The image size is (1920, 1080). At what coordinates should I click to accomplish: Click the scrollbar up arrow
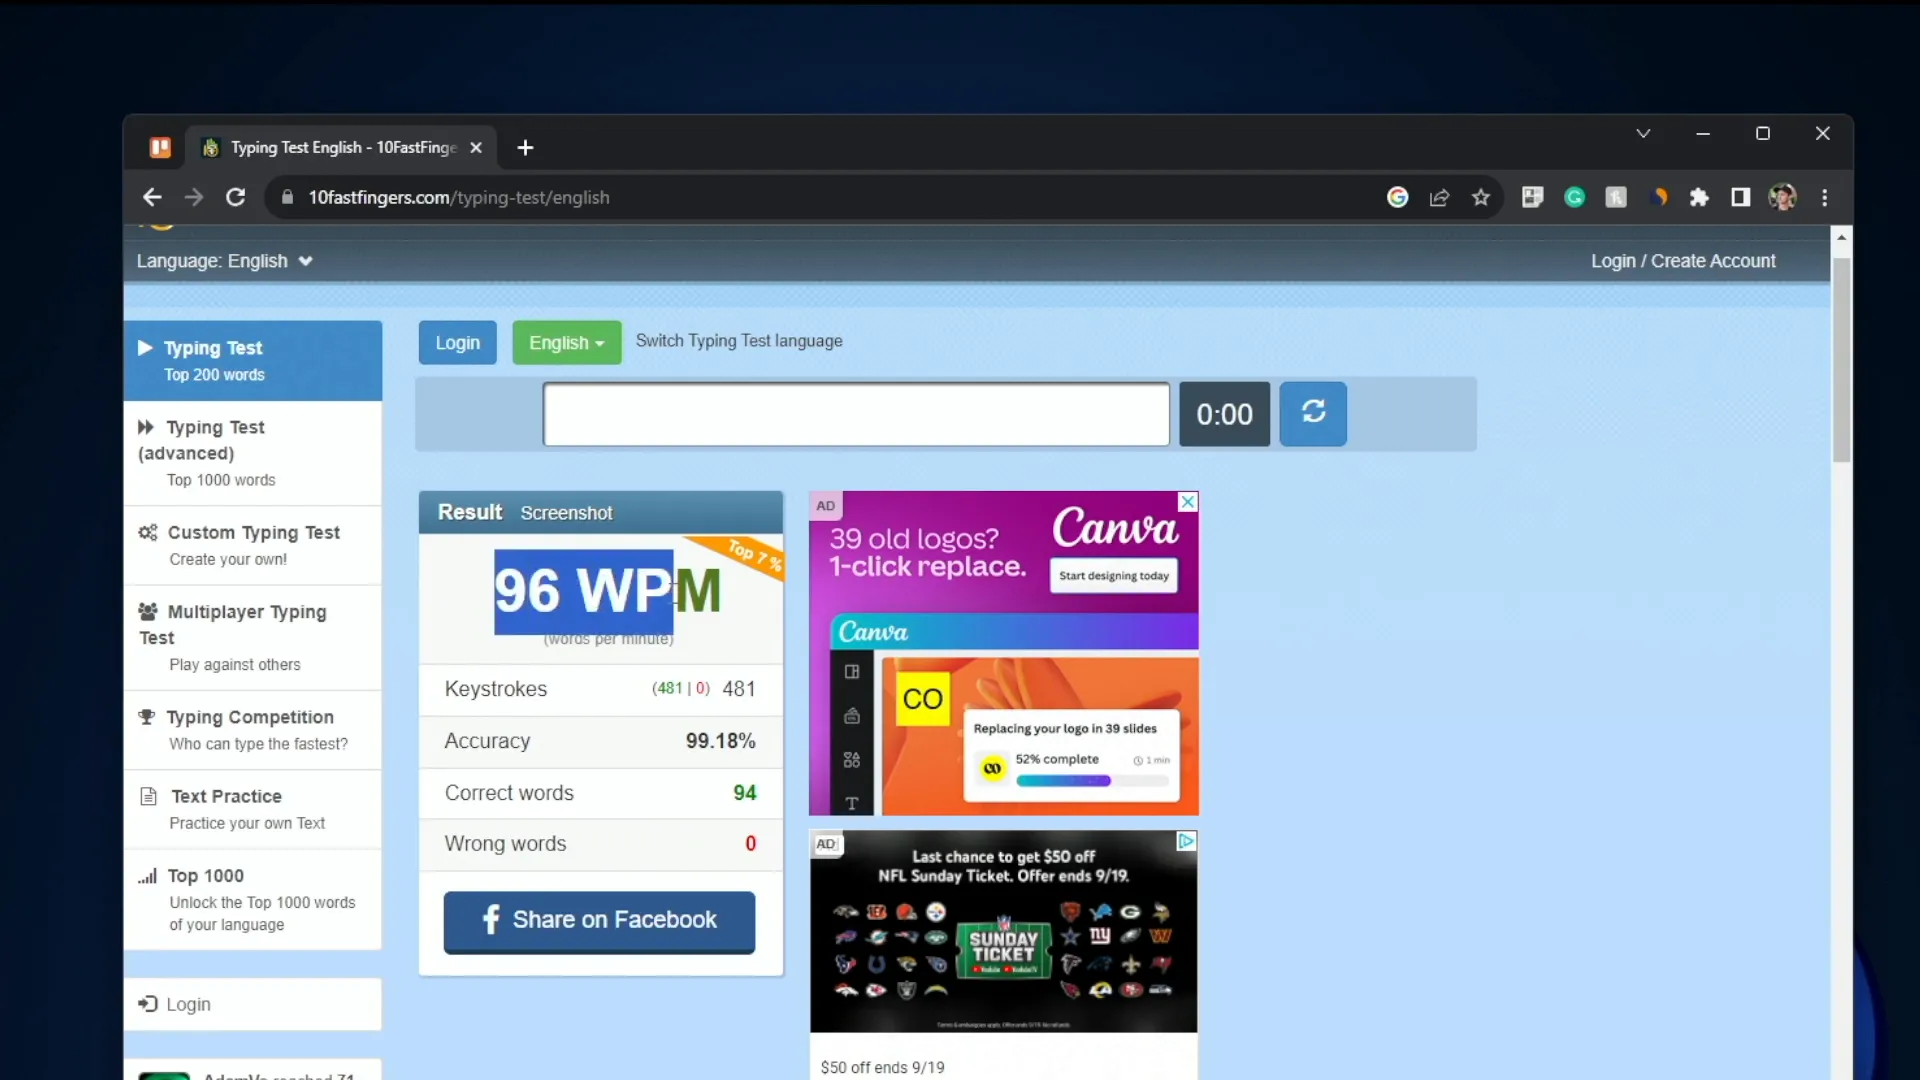click(x=1841, y=238)
